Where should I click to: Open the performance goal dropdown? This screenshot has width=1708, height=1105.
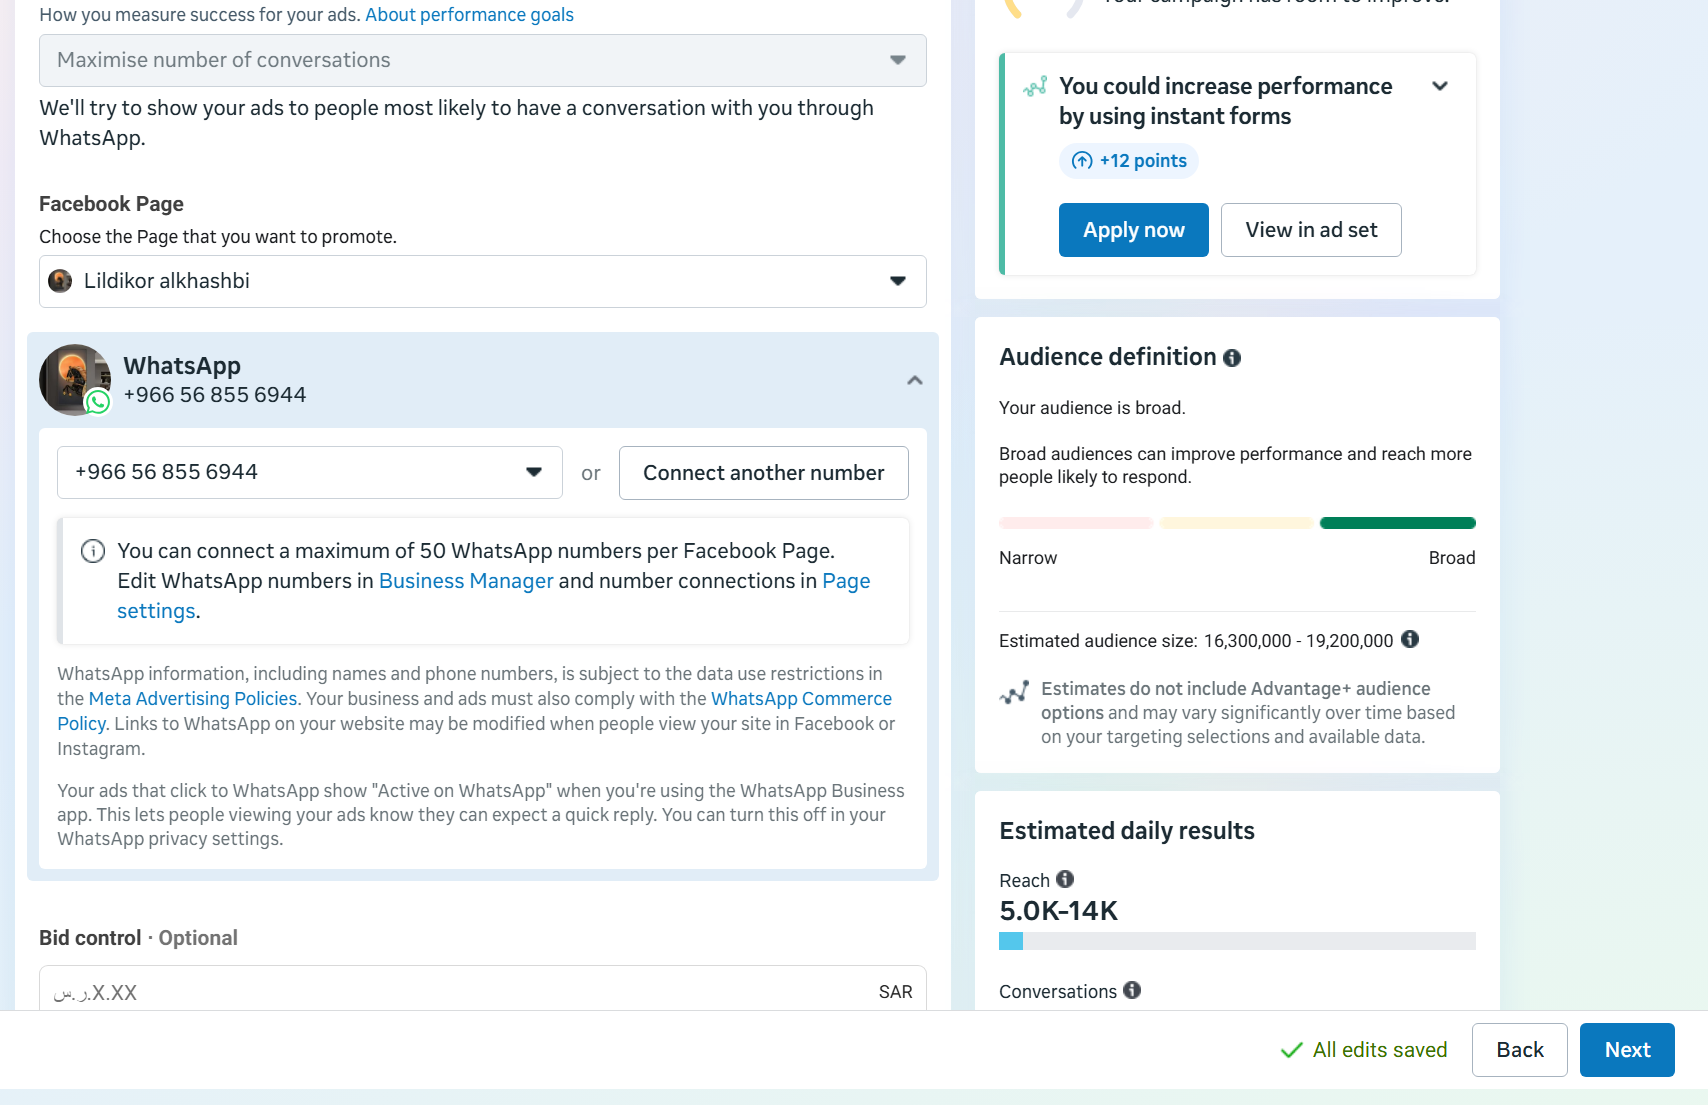pyautogui.click(x=482, y=61)
